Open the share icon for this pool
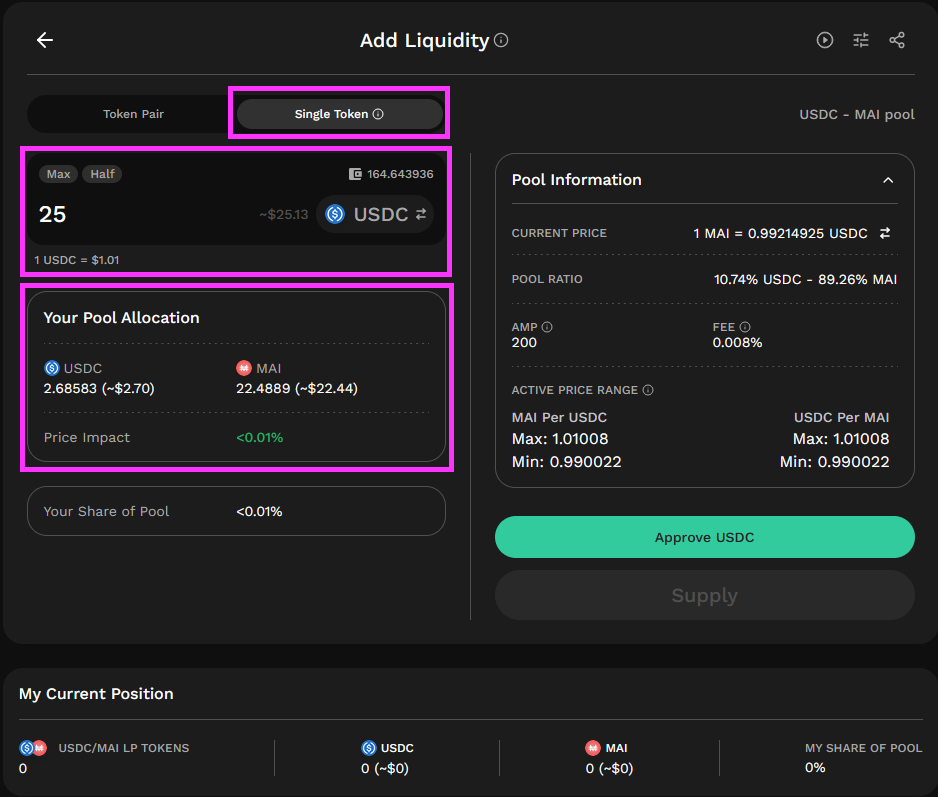This screenshot has width=938, height=797. click(897, 40)
